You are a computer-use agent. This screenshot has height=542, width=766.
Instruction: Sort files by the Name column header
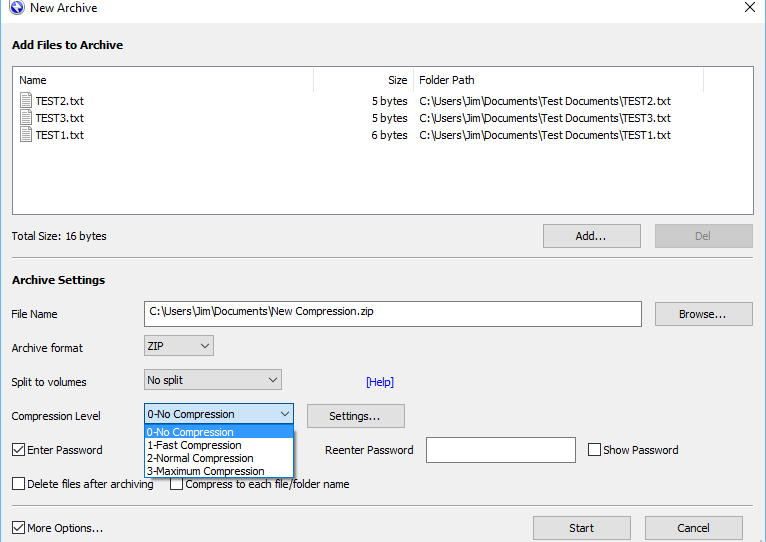point(164,80)
